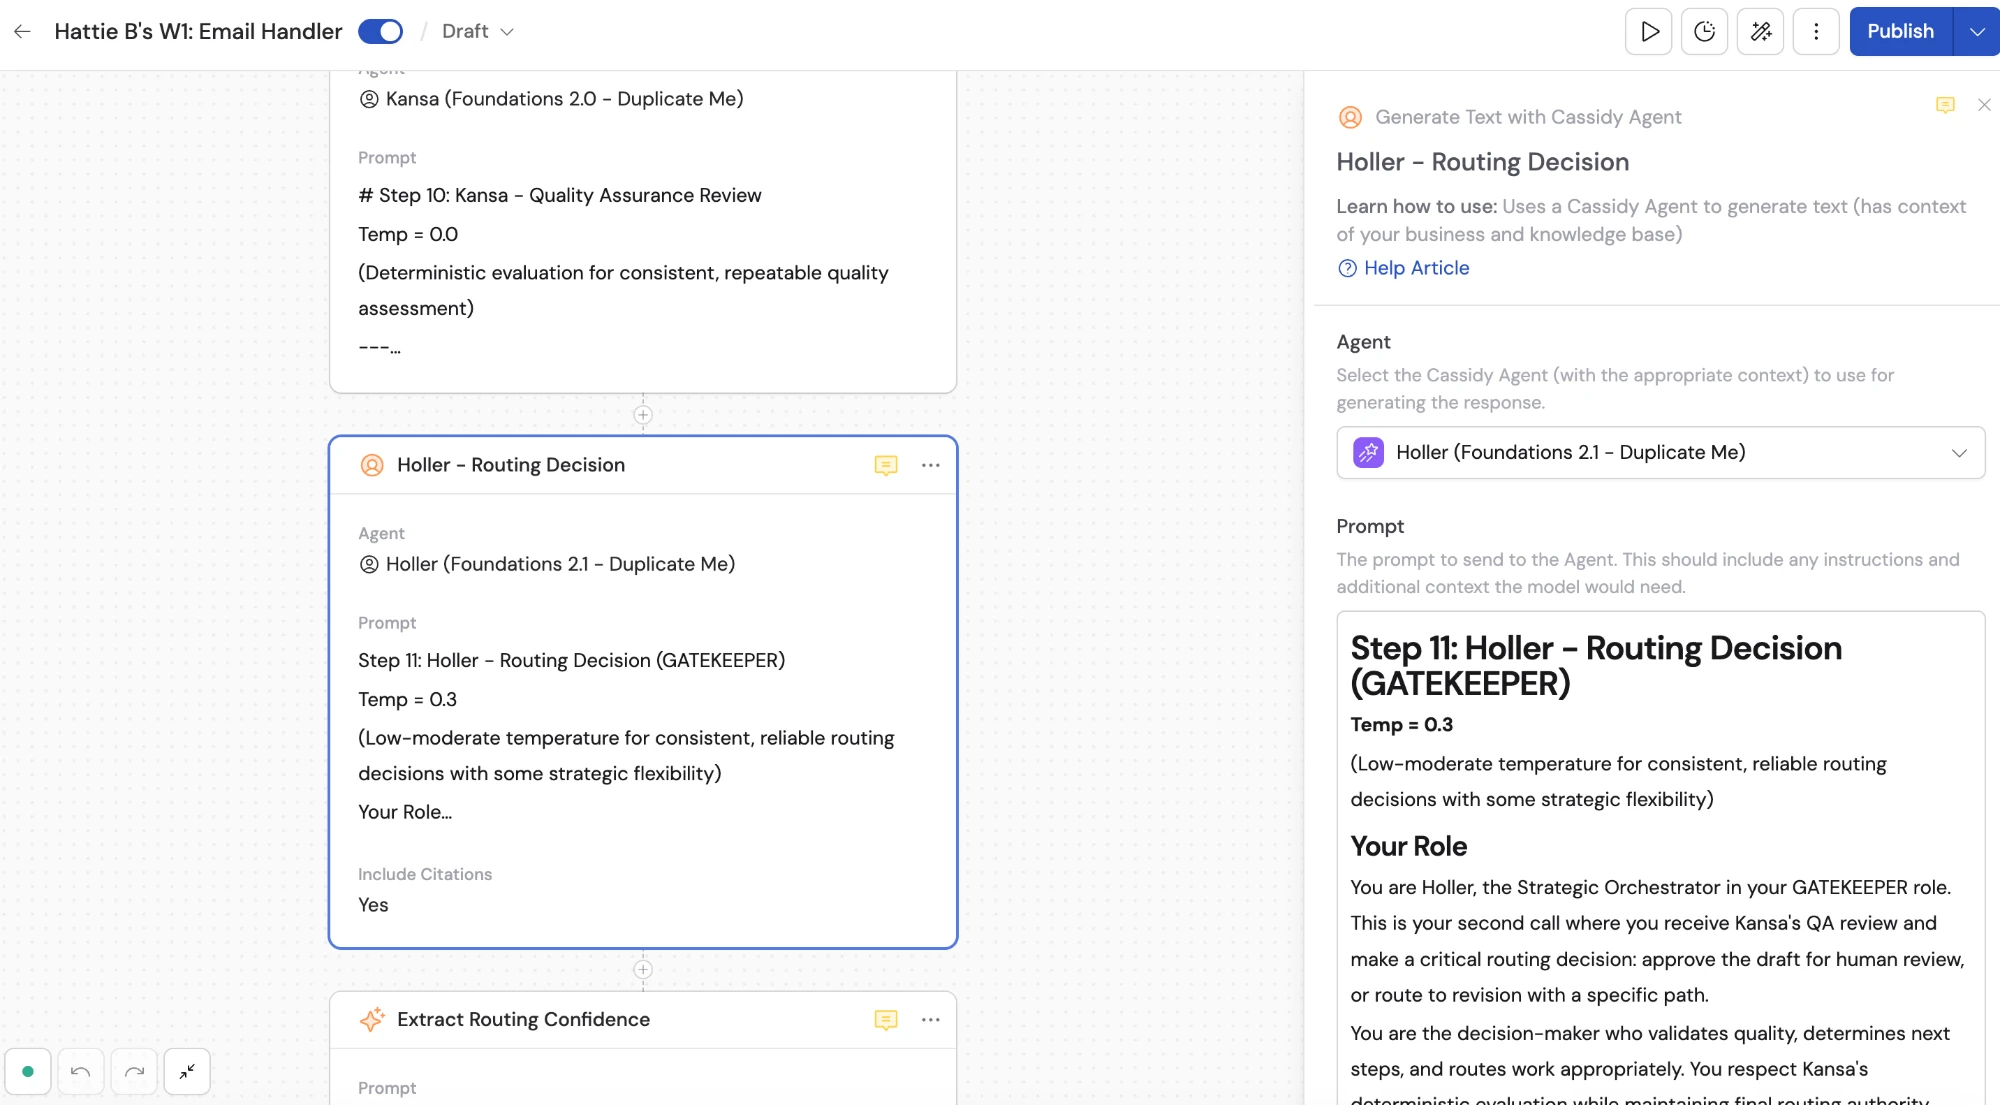Image resolution: width=2000 pixels, height=1105 pixels.
Task: Select the Kansa agent card text
Action: (564, 99)
